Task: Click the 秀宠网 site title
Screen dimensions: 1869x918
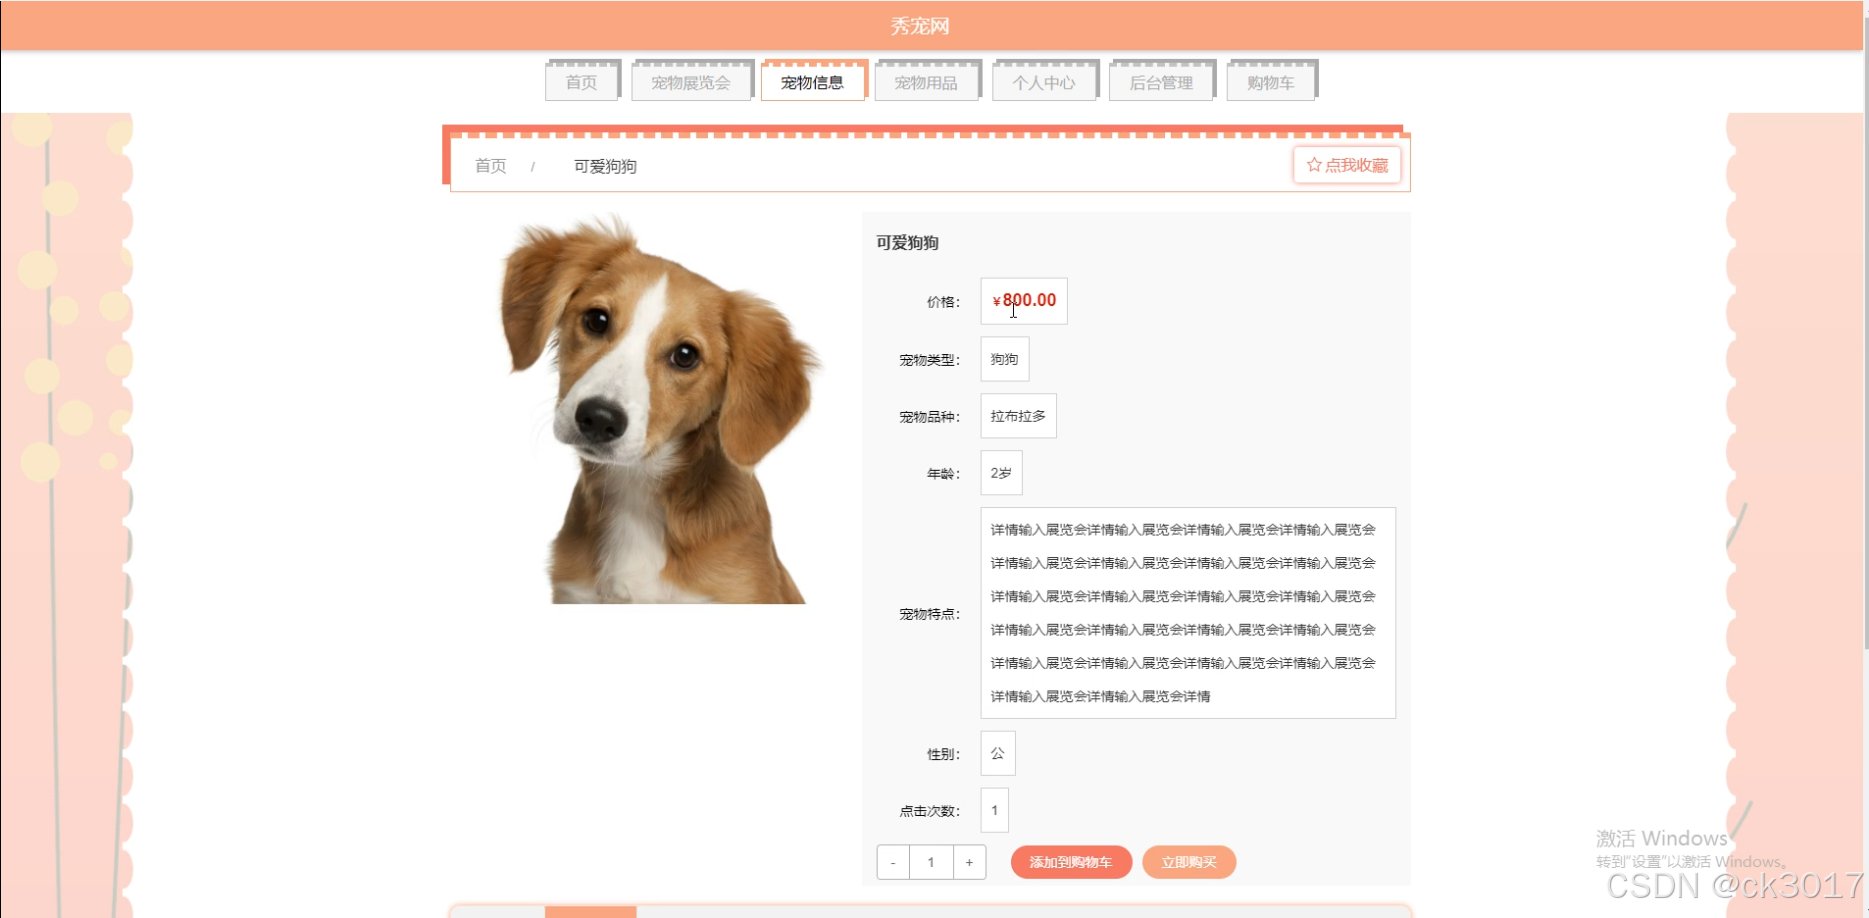Action: tap(920, 26)
